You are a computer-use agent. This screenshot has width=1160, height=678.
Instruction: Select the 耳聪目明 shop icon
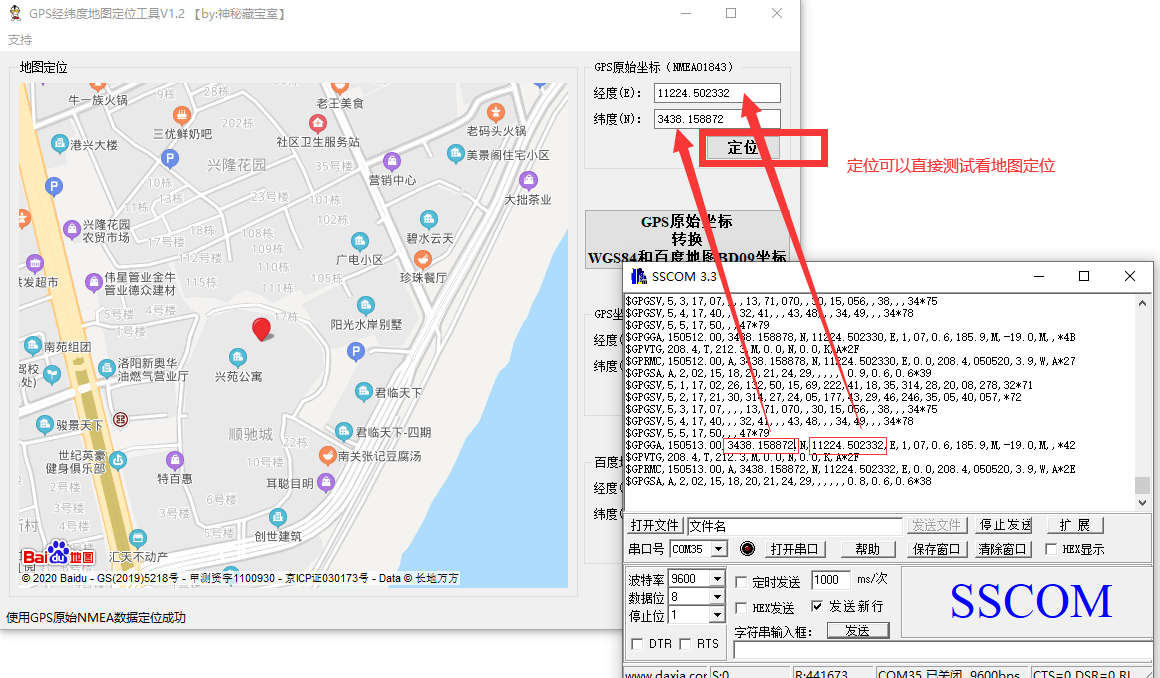click(326, 483)
